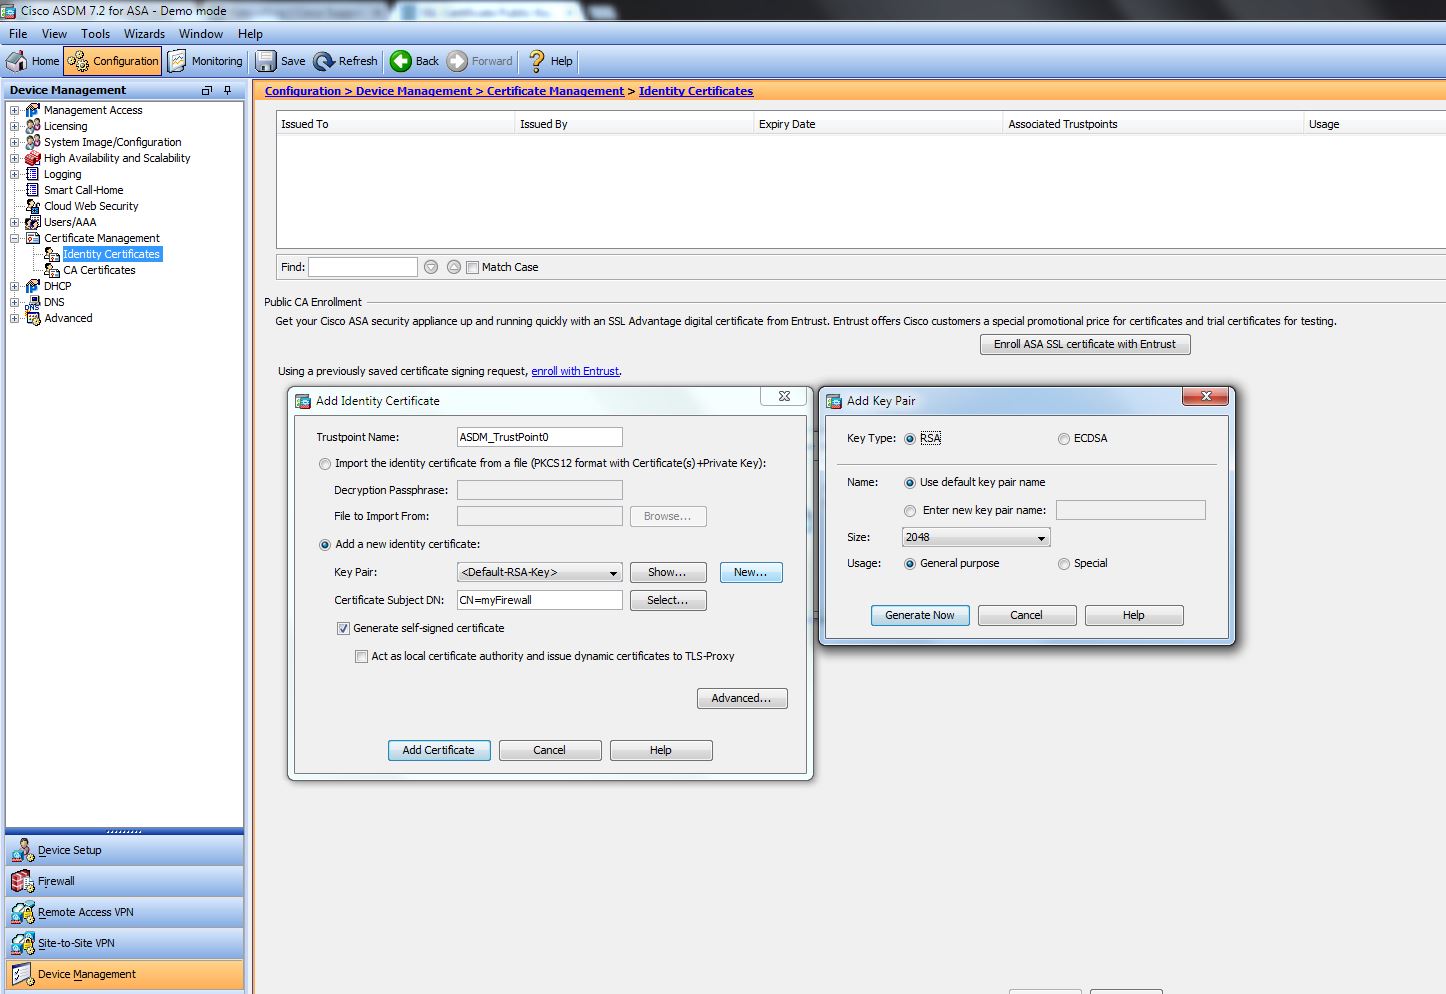Click the Home toolbar icon
The image size is (1446, 994).
[x=17, y=61]
